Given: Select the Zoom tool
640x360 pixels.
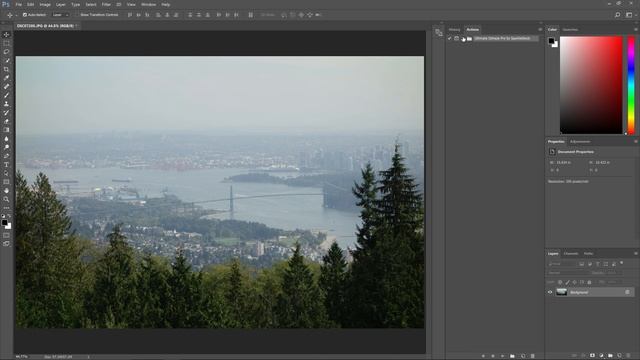Looking at the screenshot, I should tap(6, 199).
